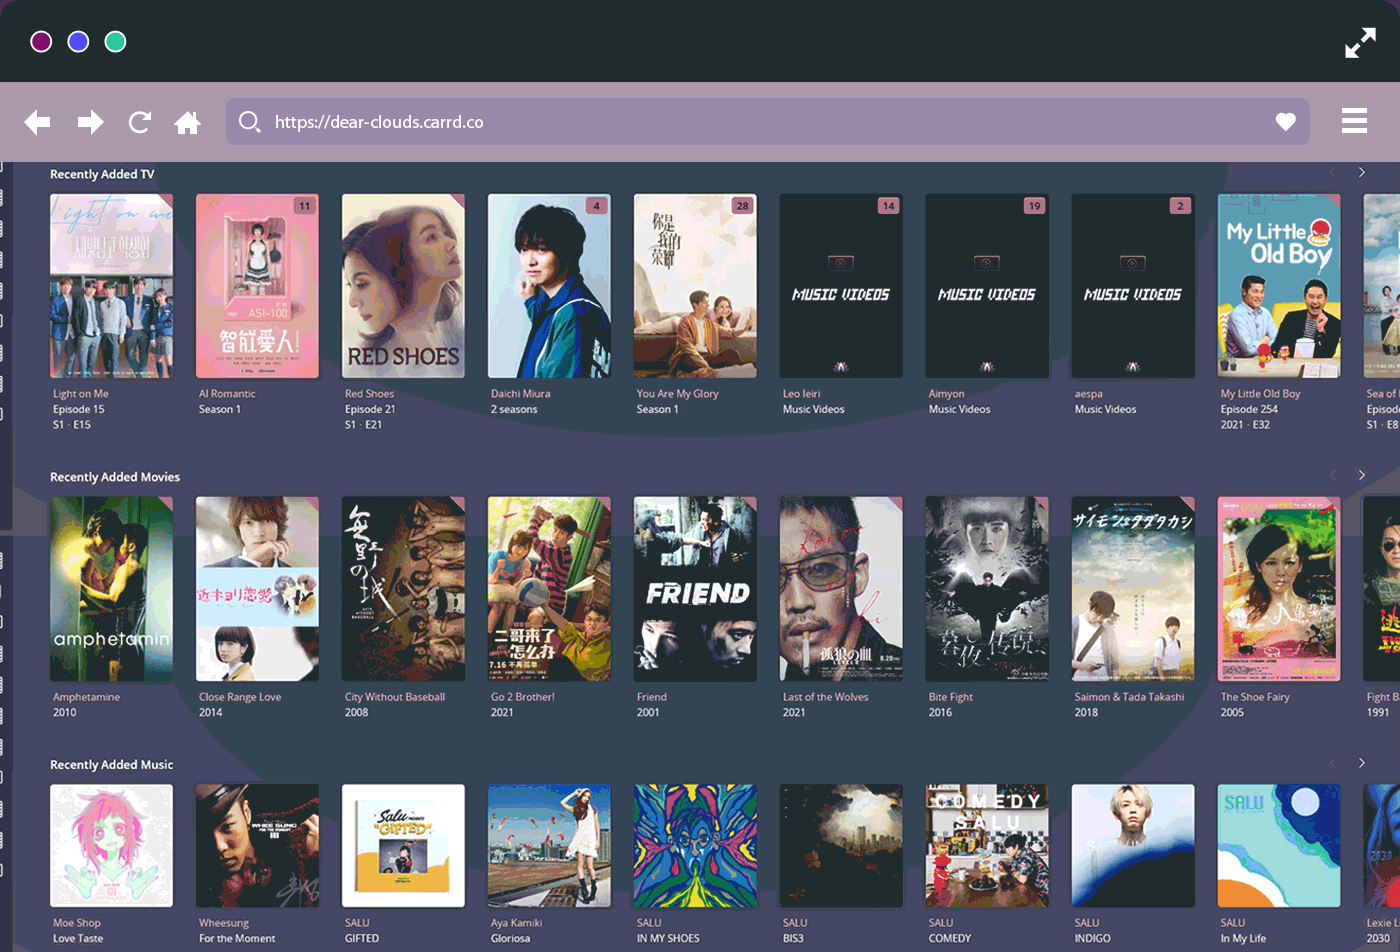Click 'Wheesung' artist name text
Screen dimensions: 1400x952
tap(224, 923)
